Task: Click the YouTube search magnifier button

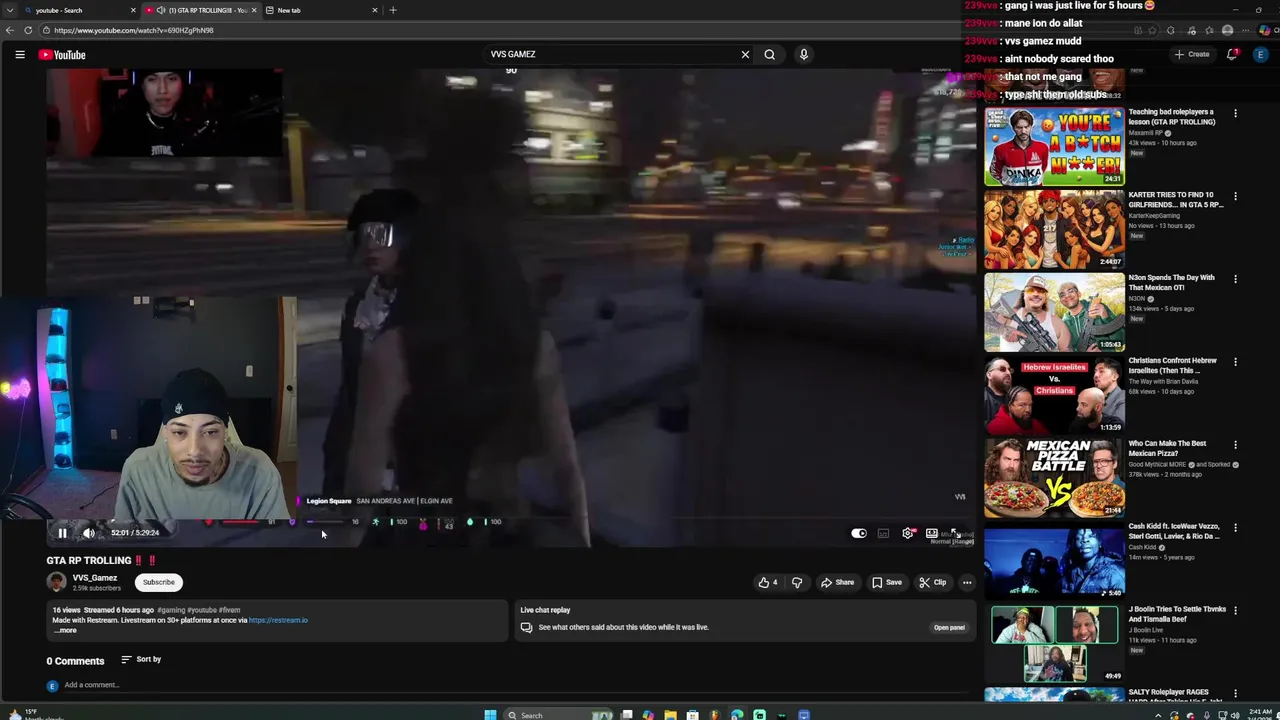Action: [x=769, y=54]
